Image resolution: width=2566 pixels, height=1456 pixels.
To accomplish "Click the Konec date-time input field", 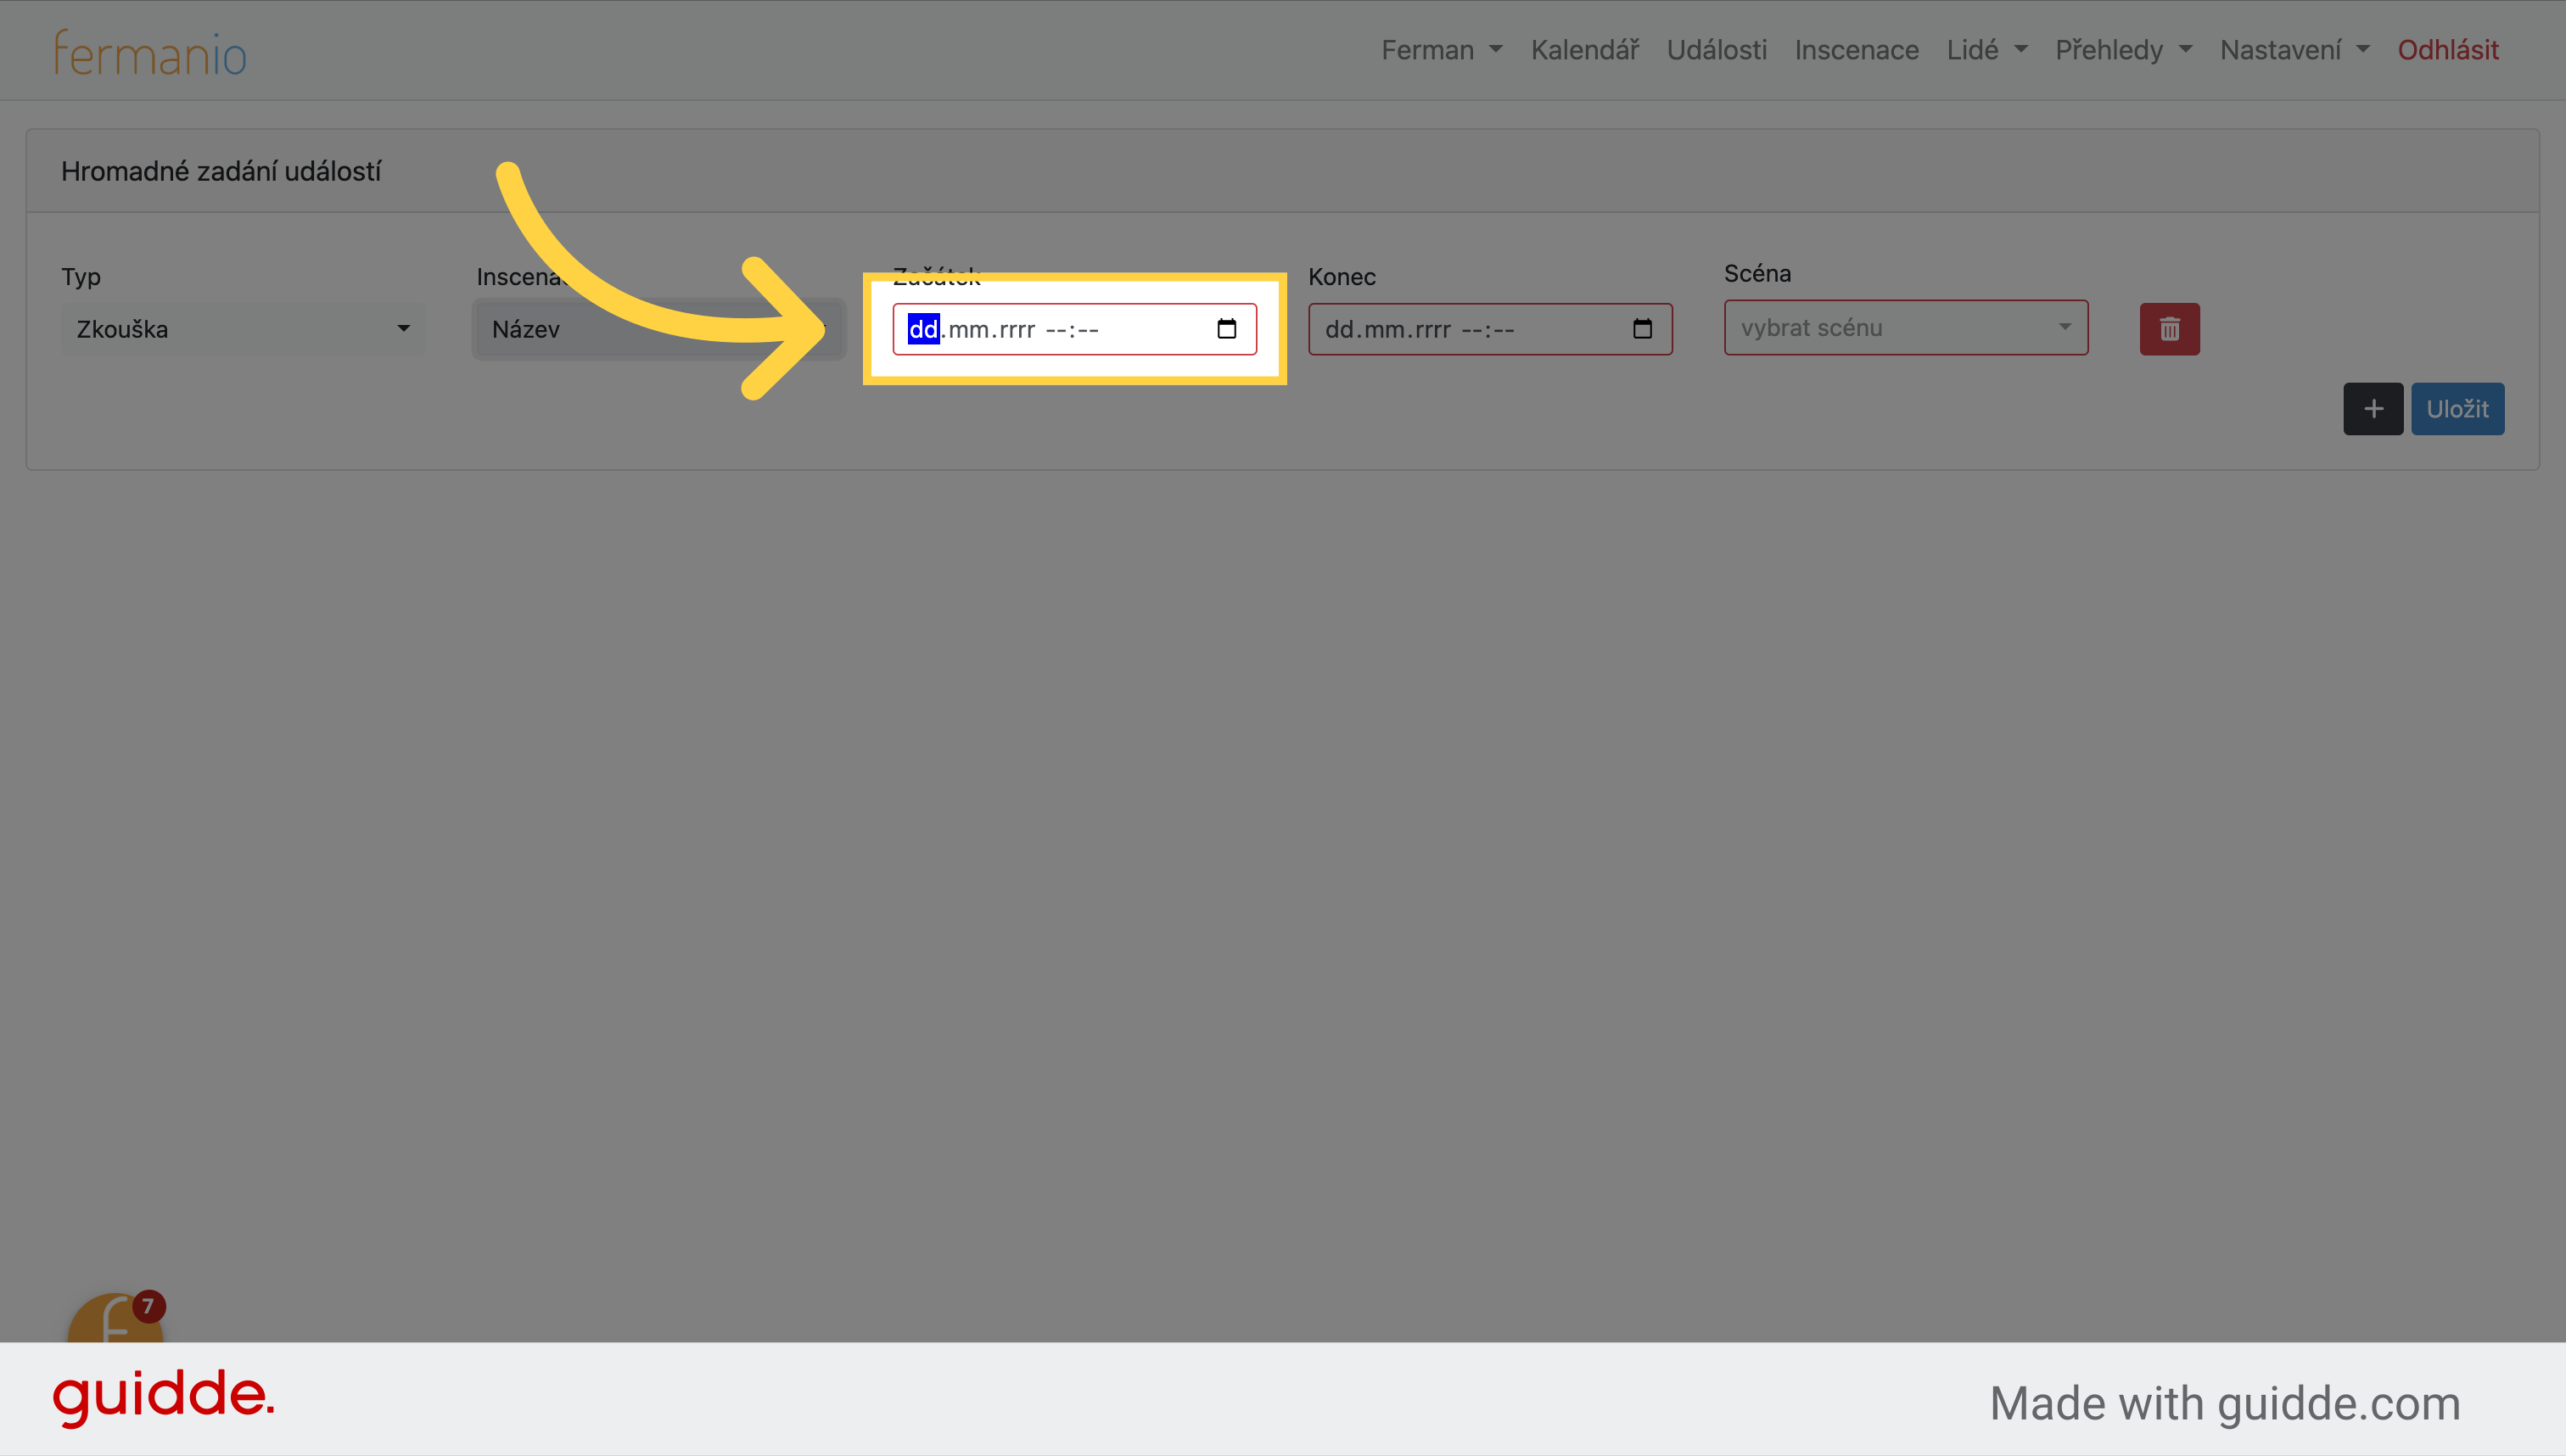I will pyautogui.click(x=1490, y=329).
